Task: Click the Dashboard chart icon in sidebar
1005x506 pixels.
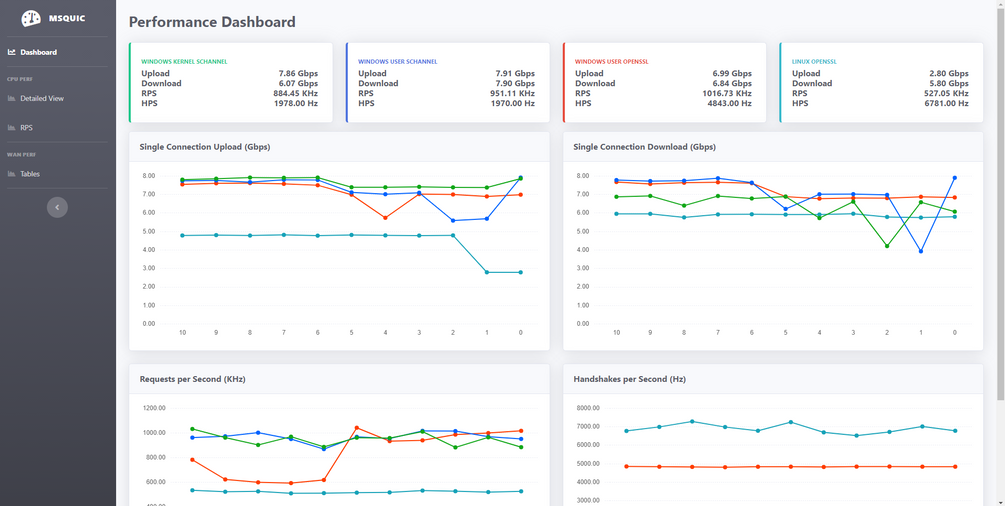Action: point(12,52)
